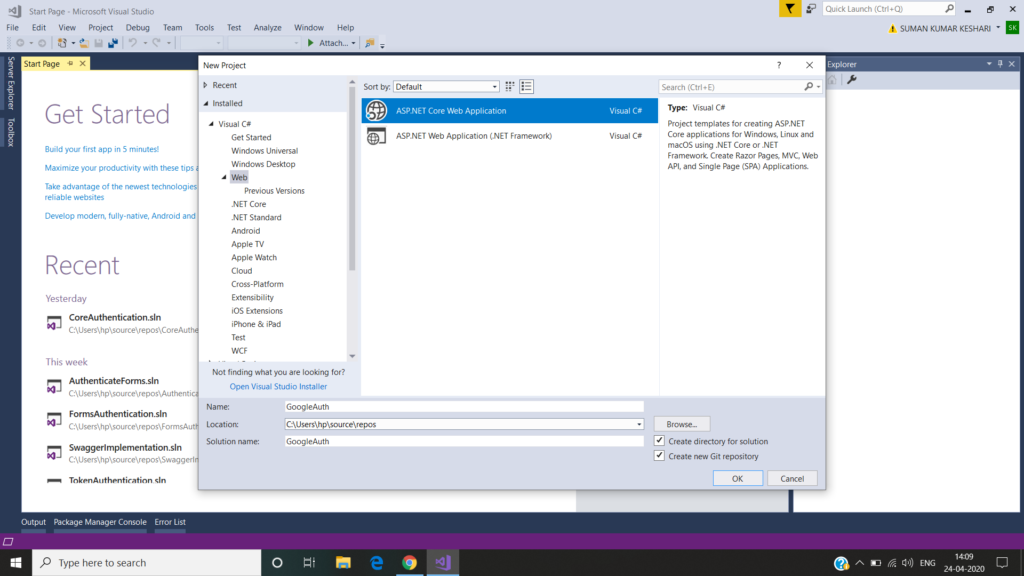Click the Explorer panel wrench properties icon
1024x576 pixels.
pyautogui.click(x=852, y=80)
